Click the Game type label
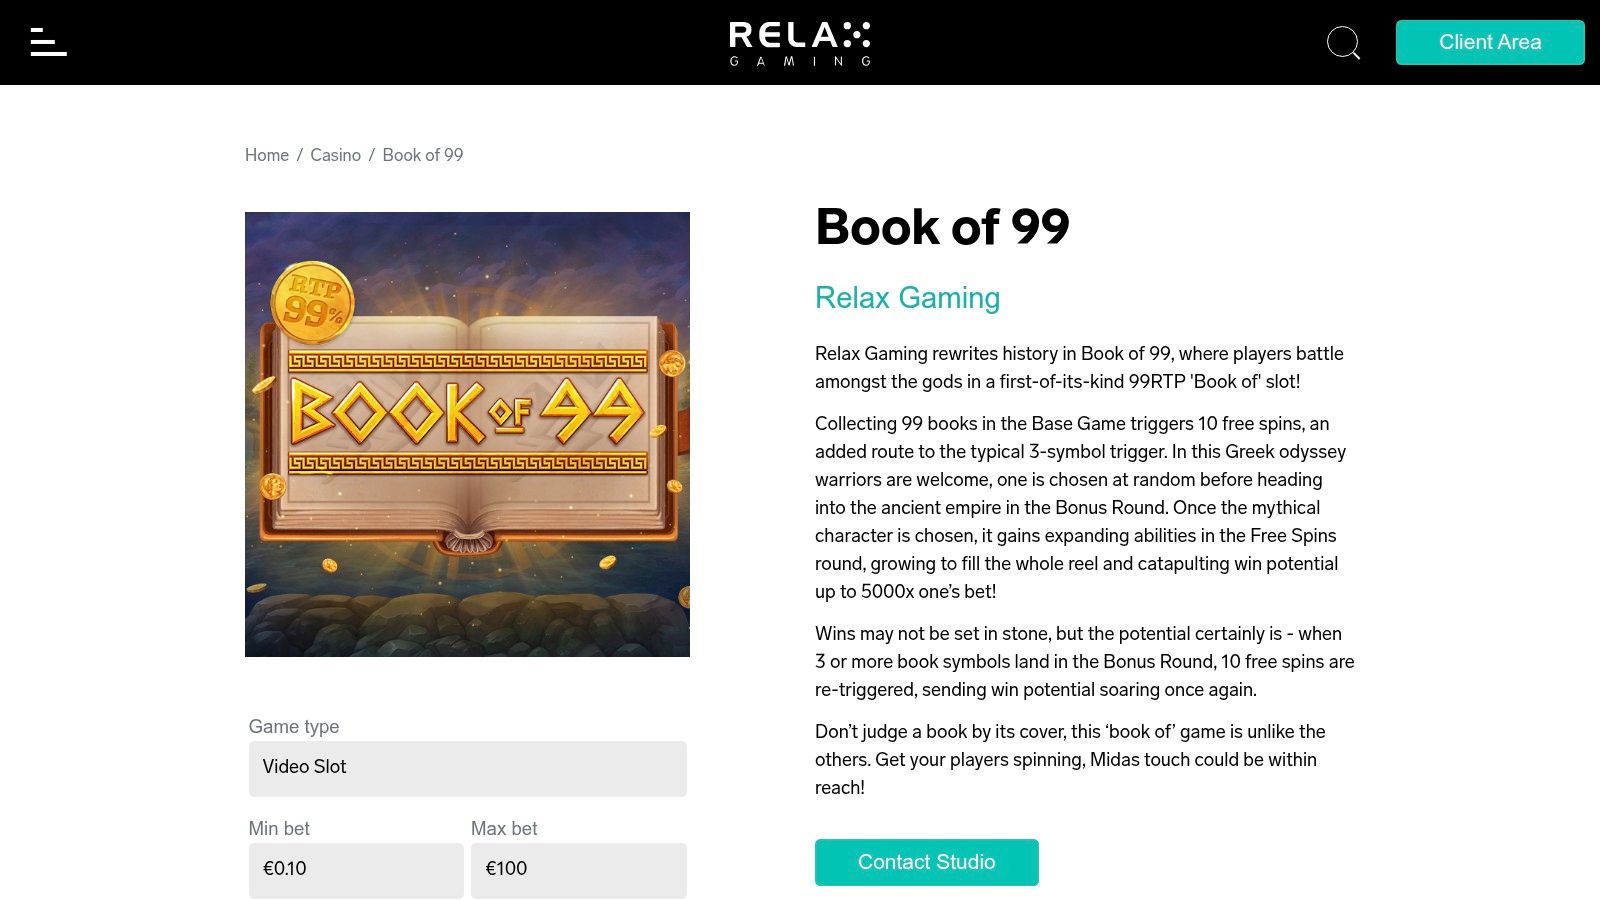 coord(294,727)
